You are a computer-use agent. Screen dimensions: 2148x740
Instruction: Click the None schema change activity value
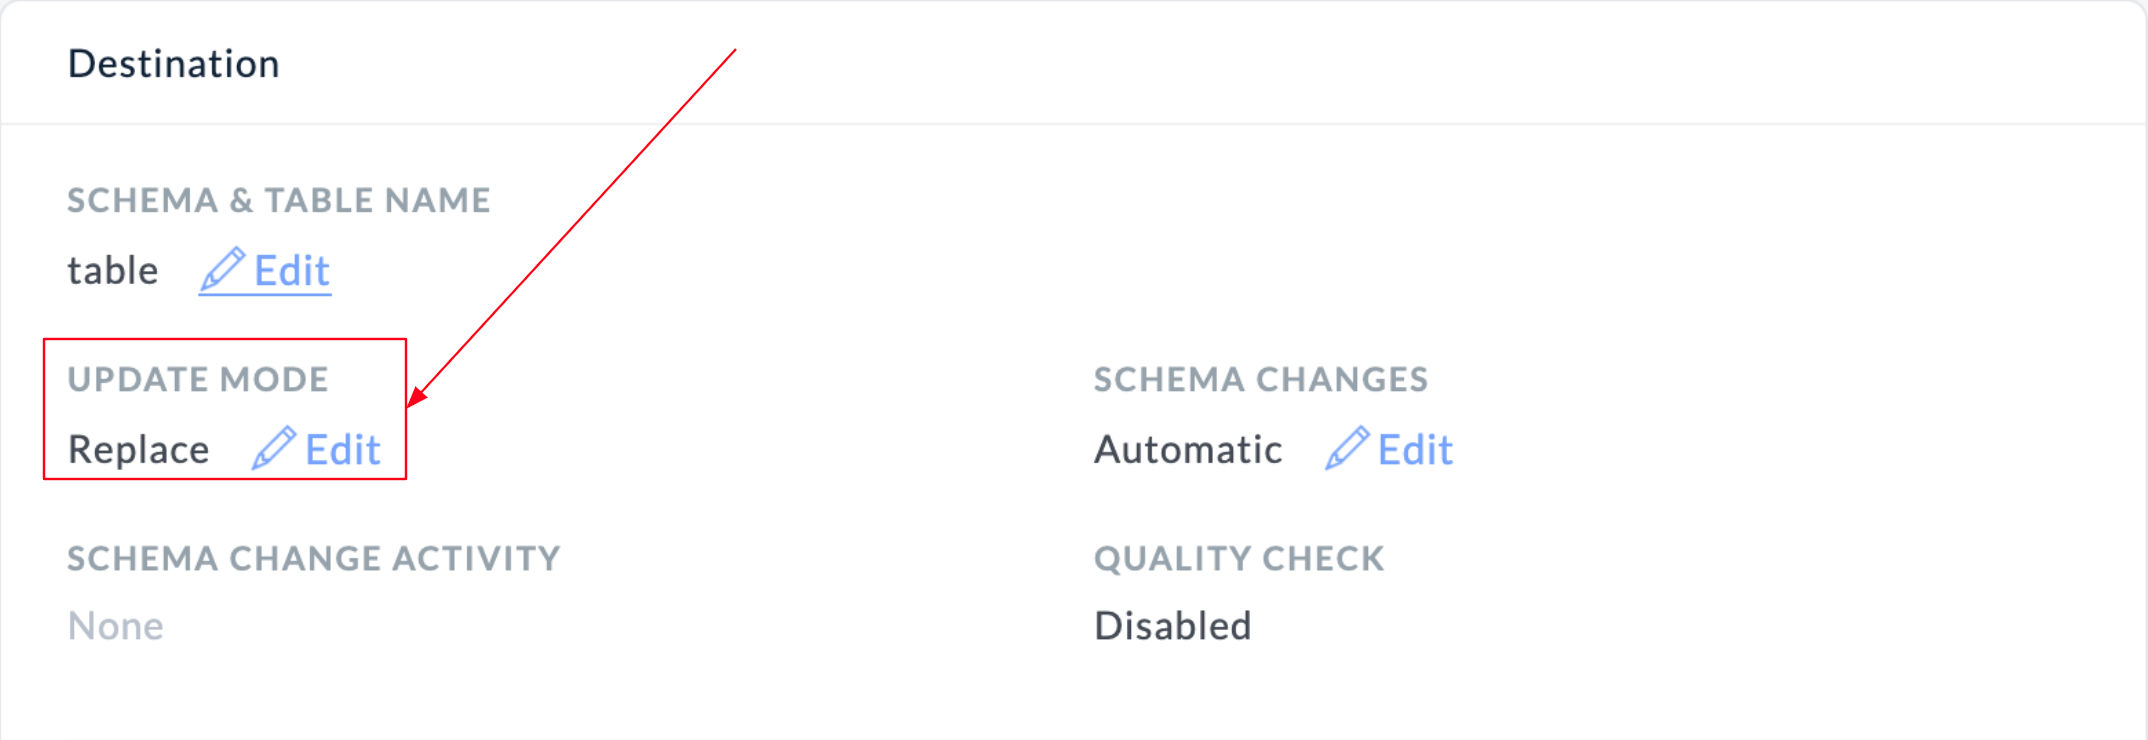click(x=115, y=626)
